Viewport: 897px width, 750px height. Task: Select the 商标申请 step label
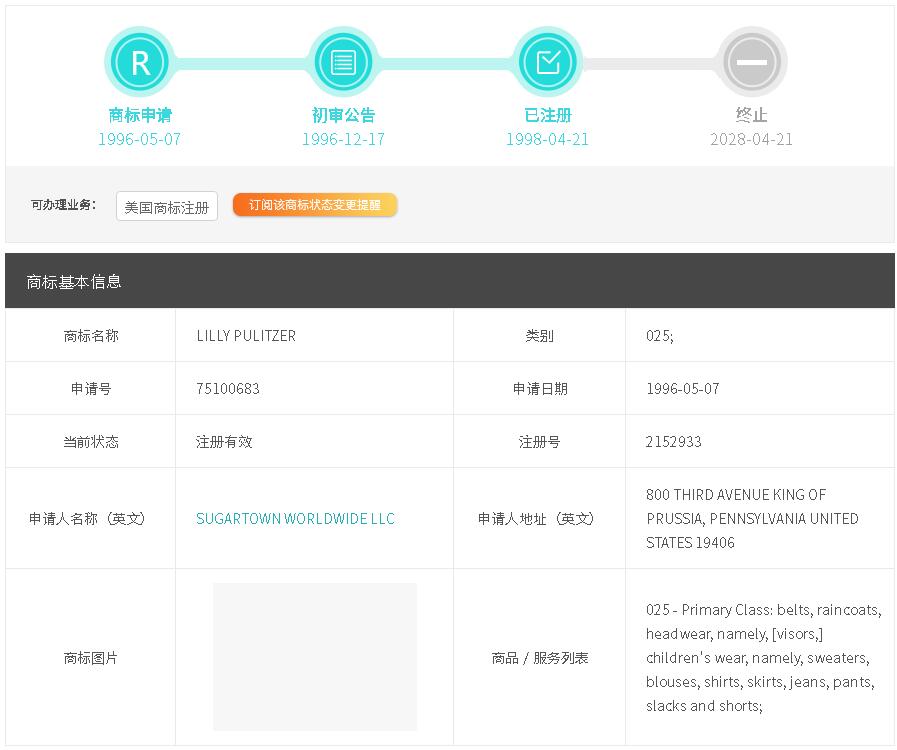pyautogui.click(x=140, y=115)
